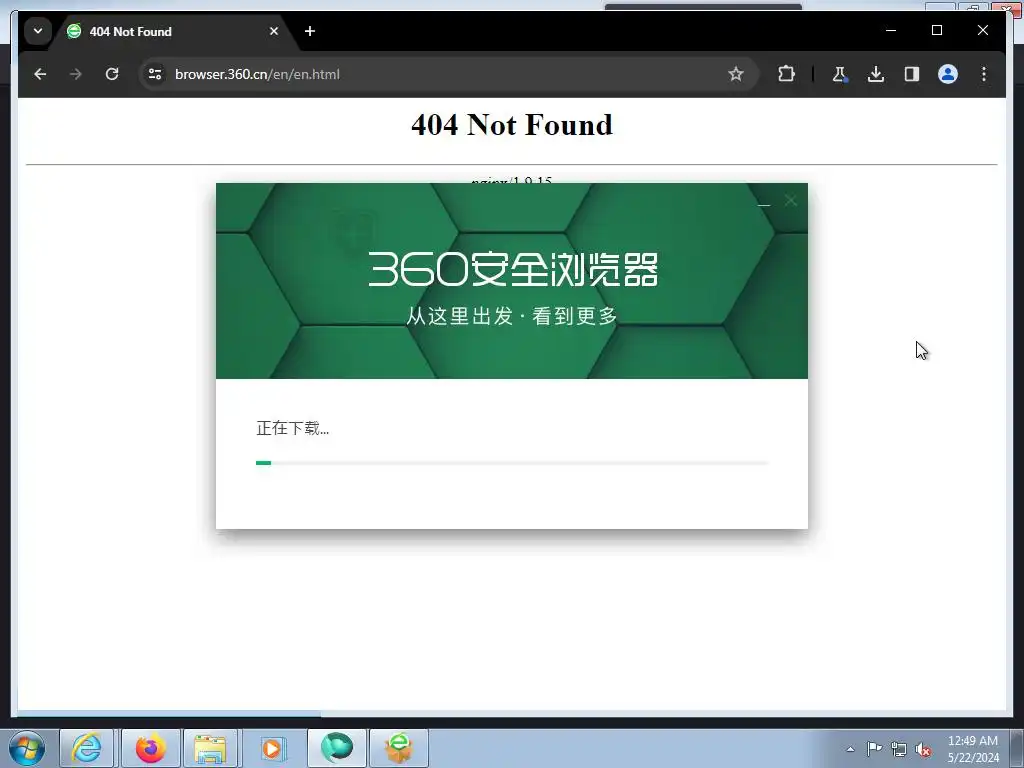Open the Extensions puzzle icon
The height and width of the screenshot is (768, 1024).
786,74
